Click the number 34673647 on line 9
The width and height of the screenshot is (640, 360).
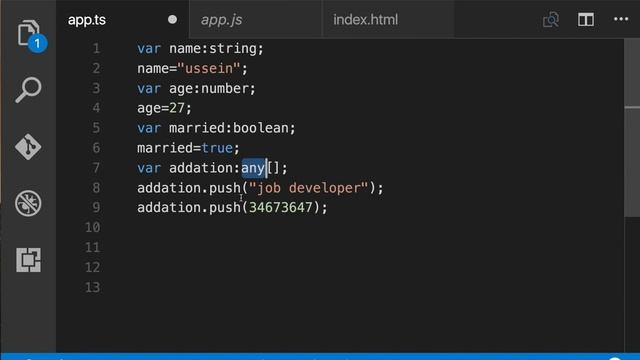click(280, 207)
